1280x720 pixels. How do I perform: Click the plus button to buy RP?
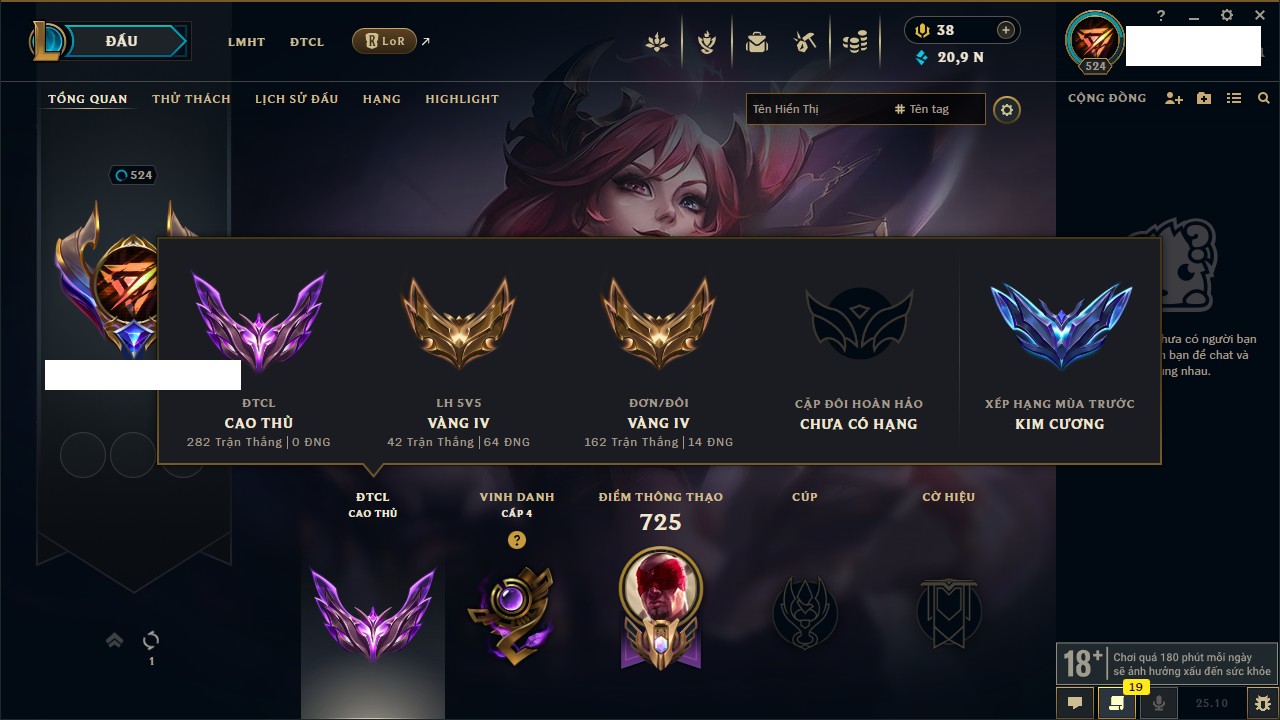[x=1006, y=30]
